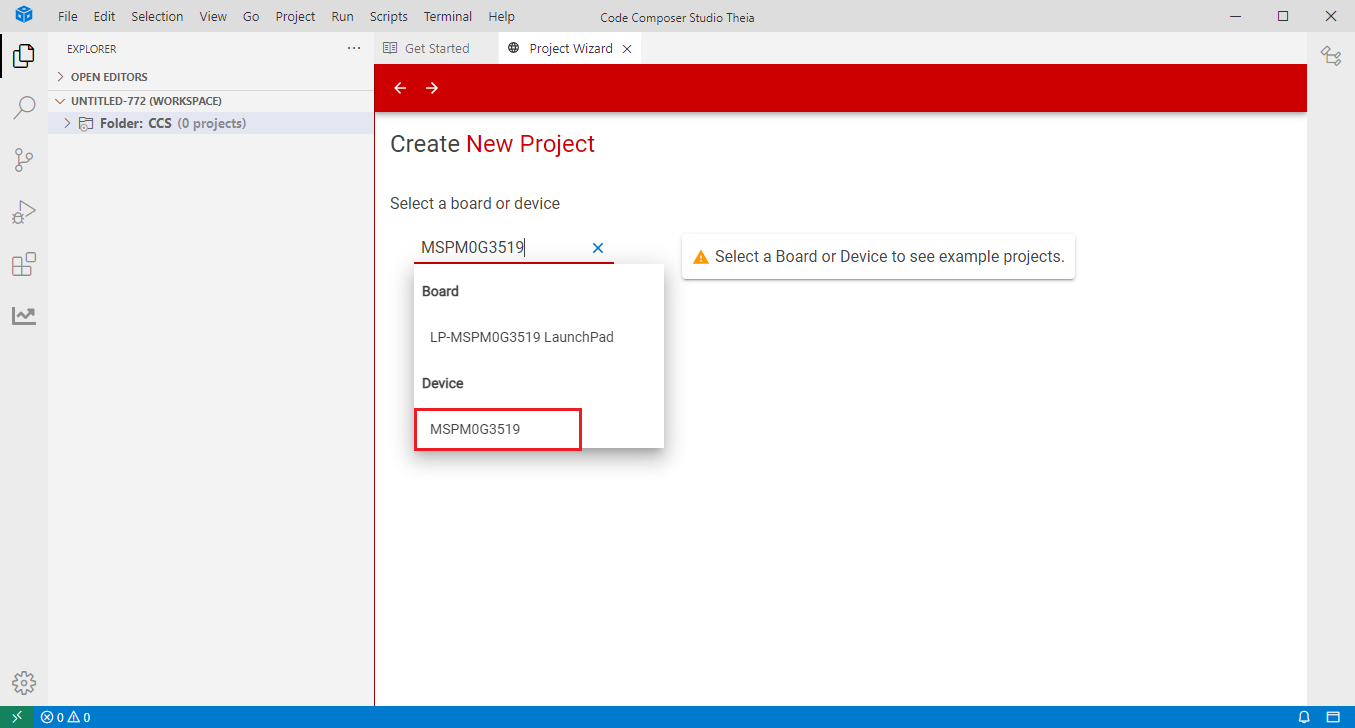Open the View menu
The width and height of the screenshot is (1355, 728).
213,17
